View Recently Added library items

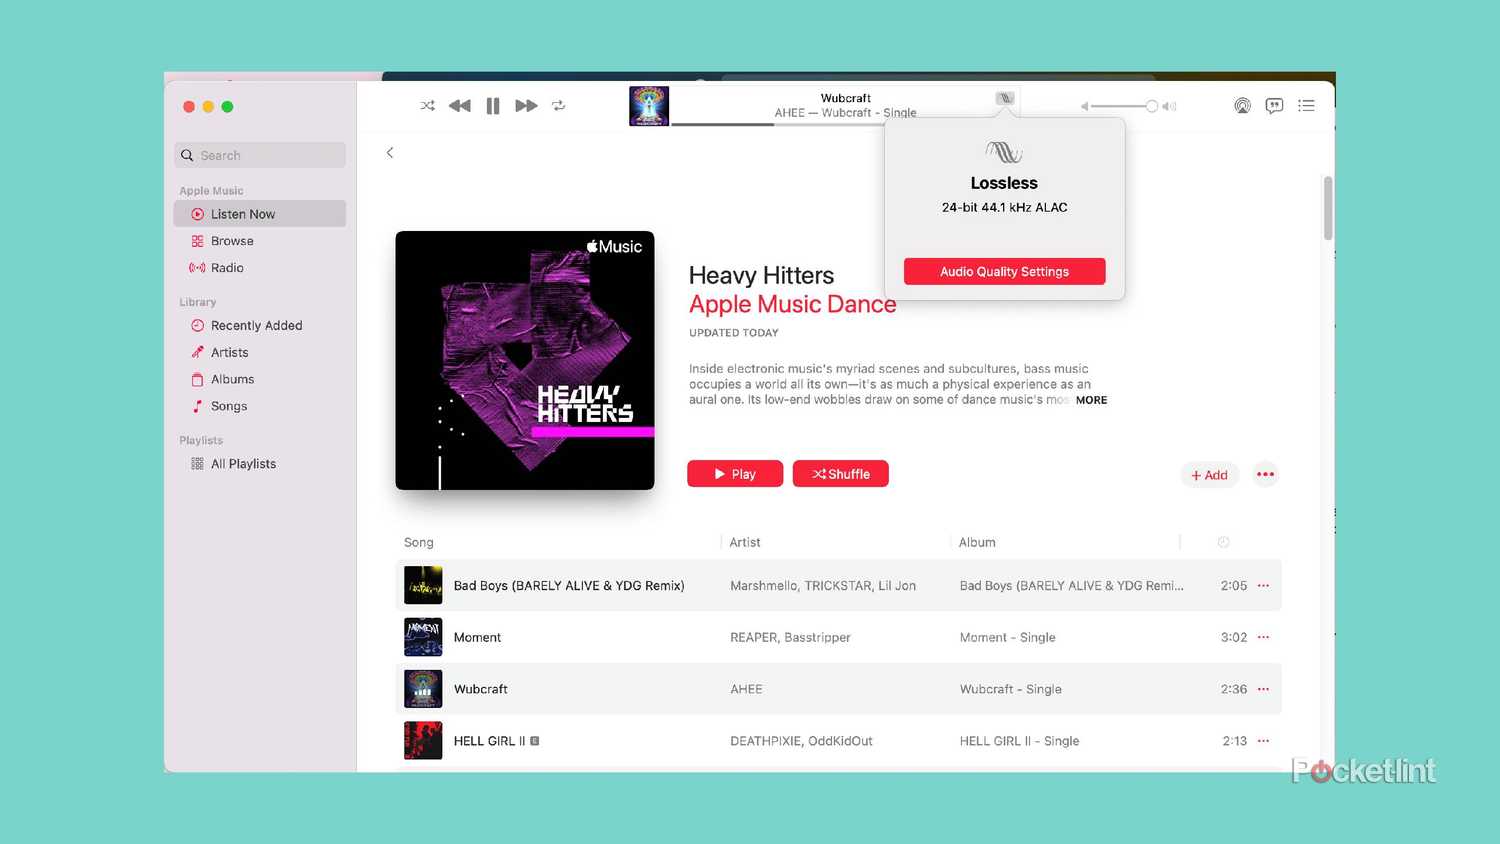coord(256,325)
